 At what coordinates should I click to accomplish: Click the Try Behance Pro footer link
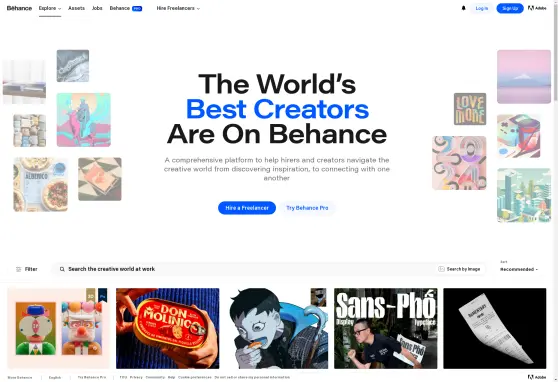(92, 377)
